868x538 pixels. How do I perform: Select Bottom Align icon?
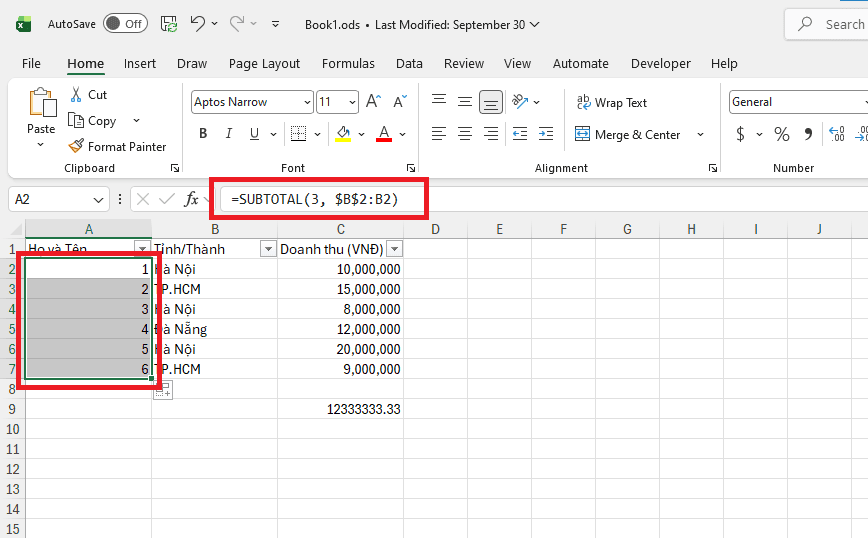click(x=490, y=102)
